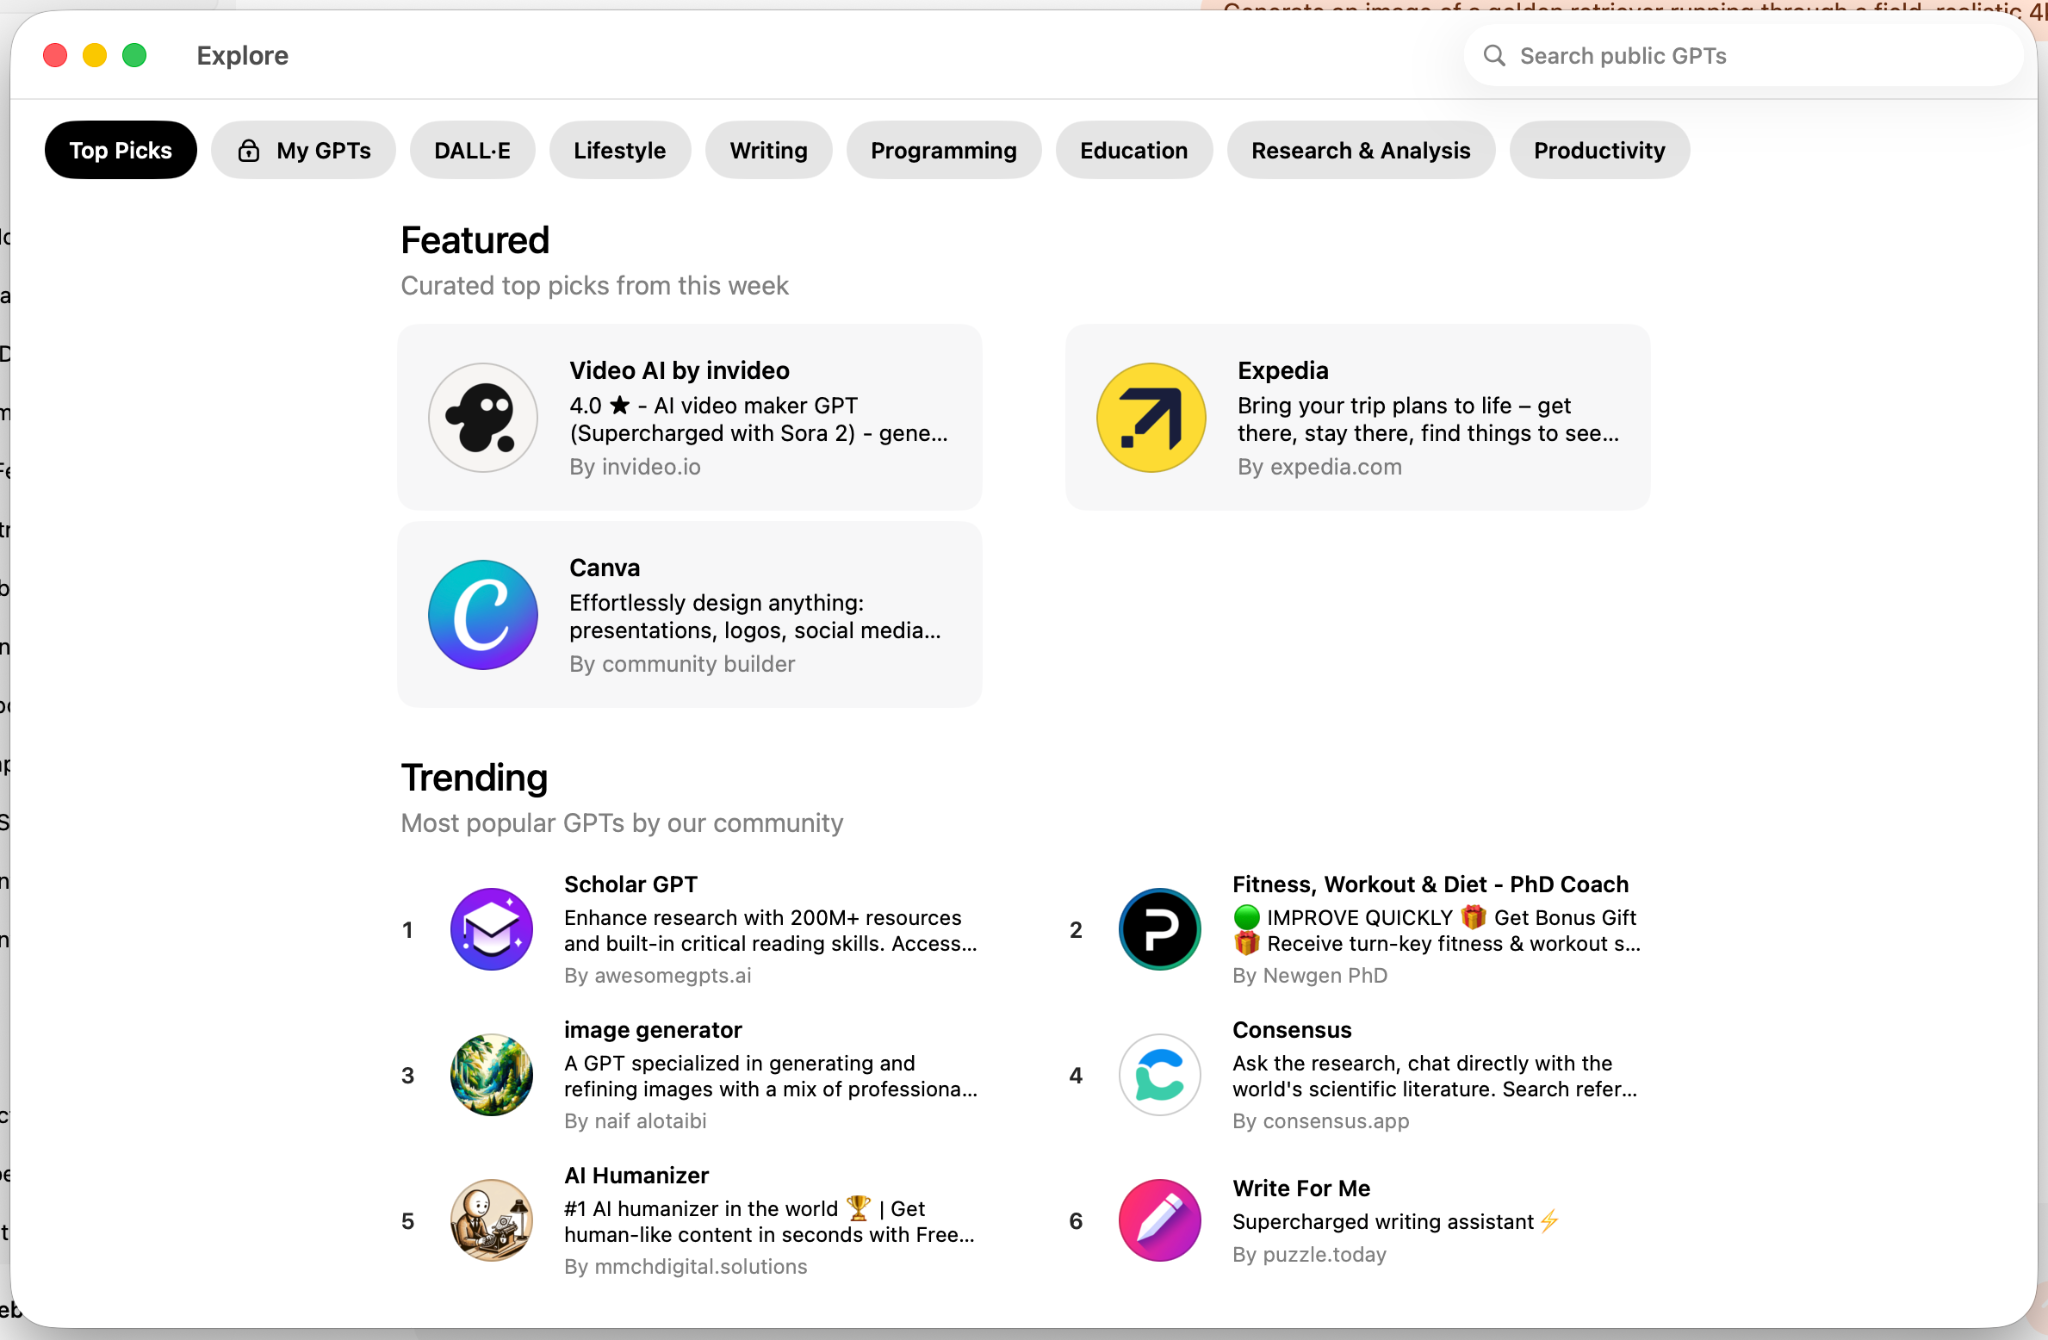Click the 'Curated top picks from this week' subtitle

click(x=594, y=286)
